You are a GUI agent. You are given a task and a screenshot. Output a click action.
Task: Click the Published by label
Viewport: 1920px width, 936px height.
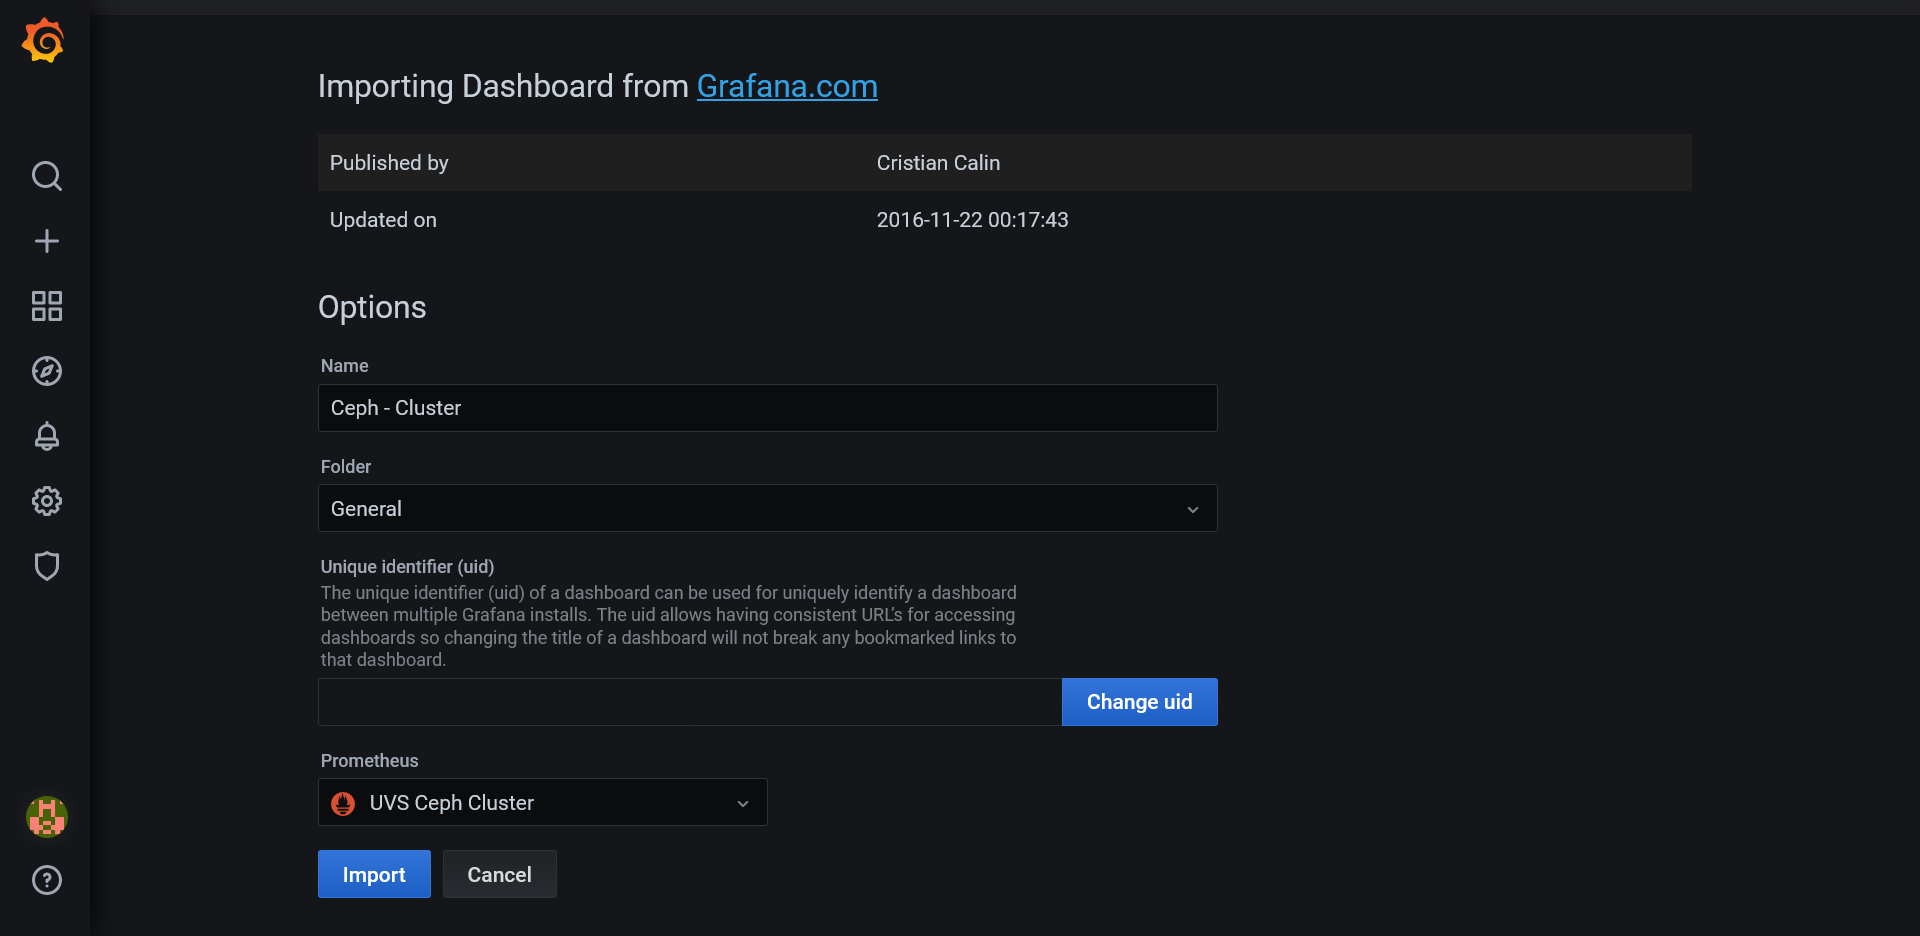389,163
